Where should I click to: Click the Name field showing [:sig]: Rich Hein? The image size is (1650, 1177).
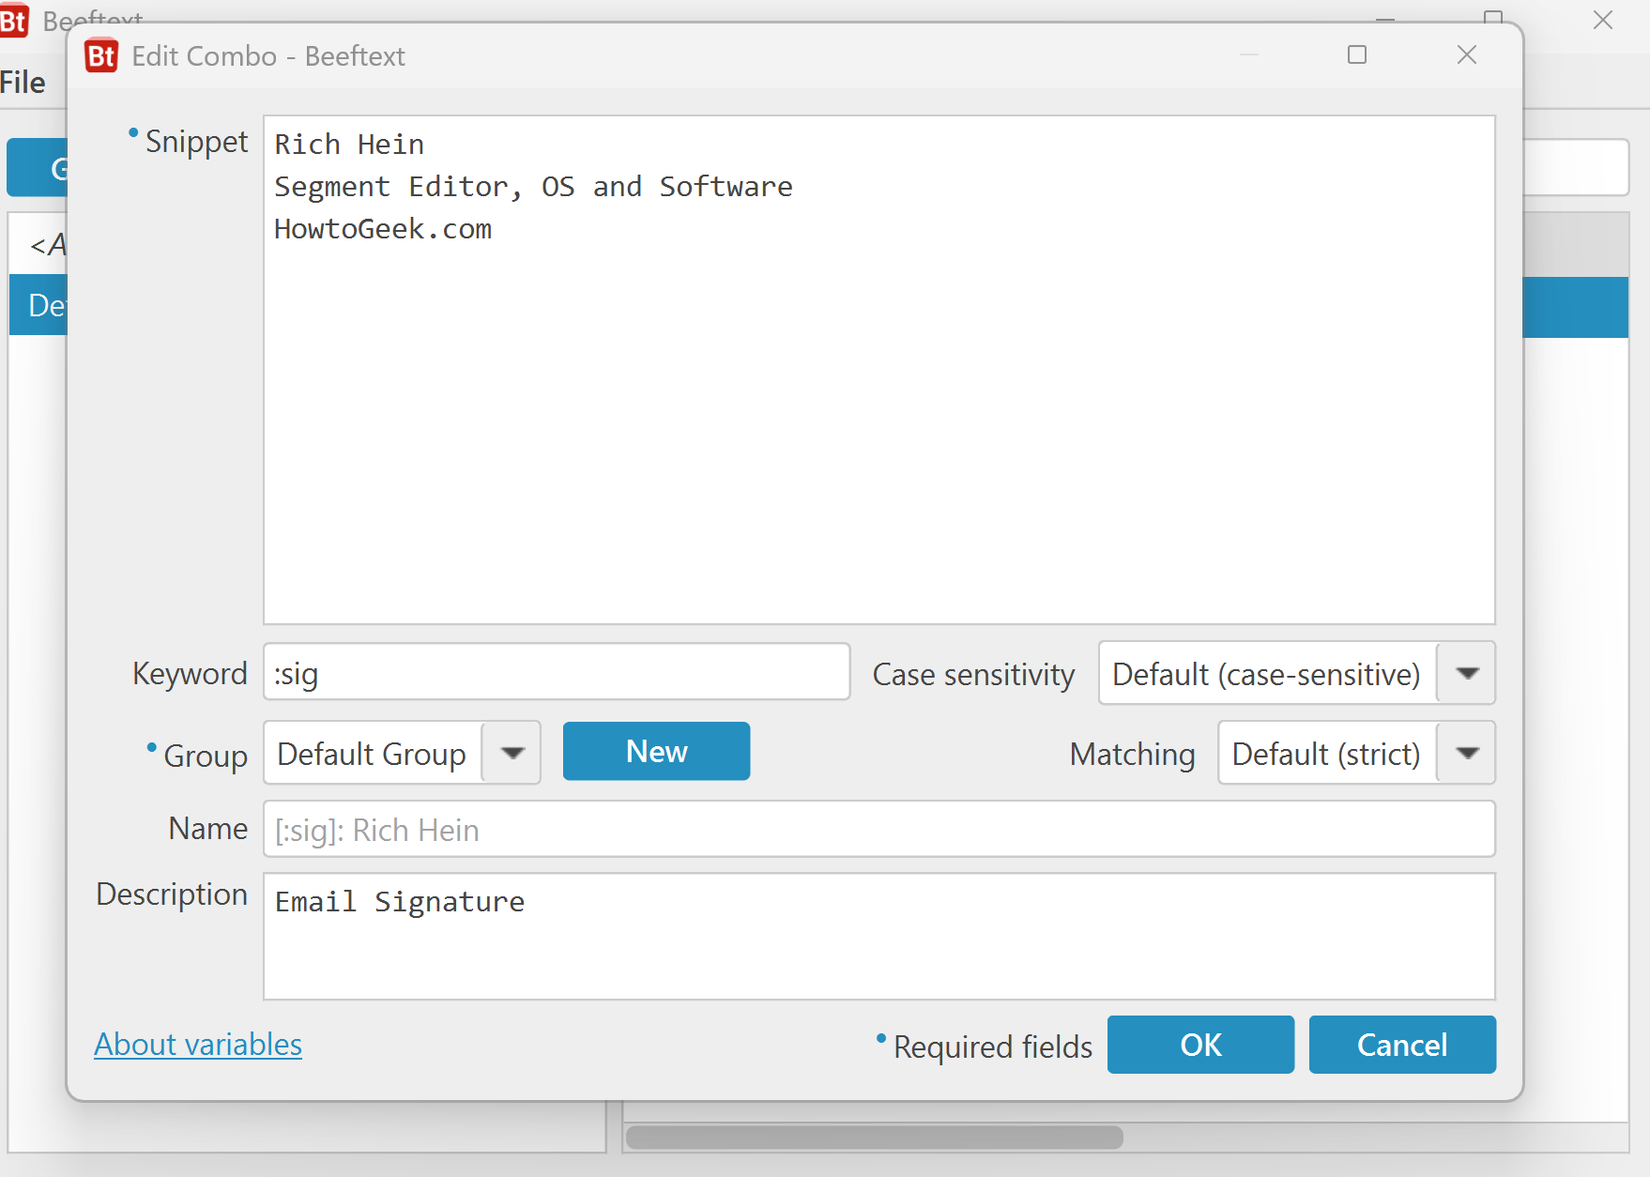(878, 829)
